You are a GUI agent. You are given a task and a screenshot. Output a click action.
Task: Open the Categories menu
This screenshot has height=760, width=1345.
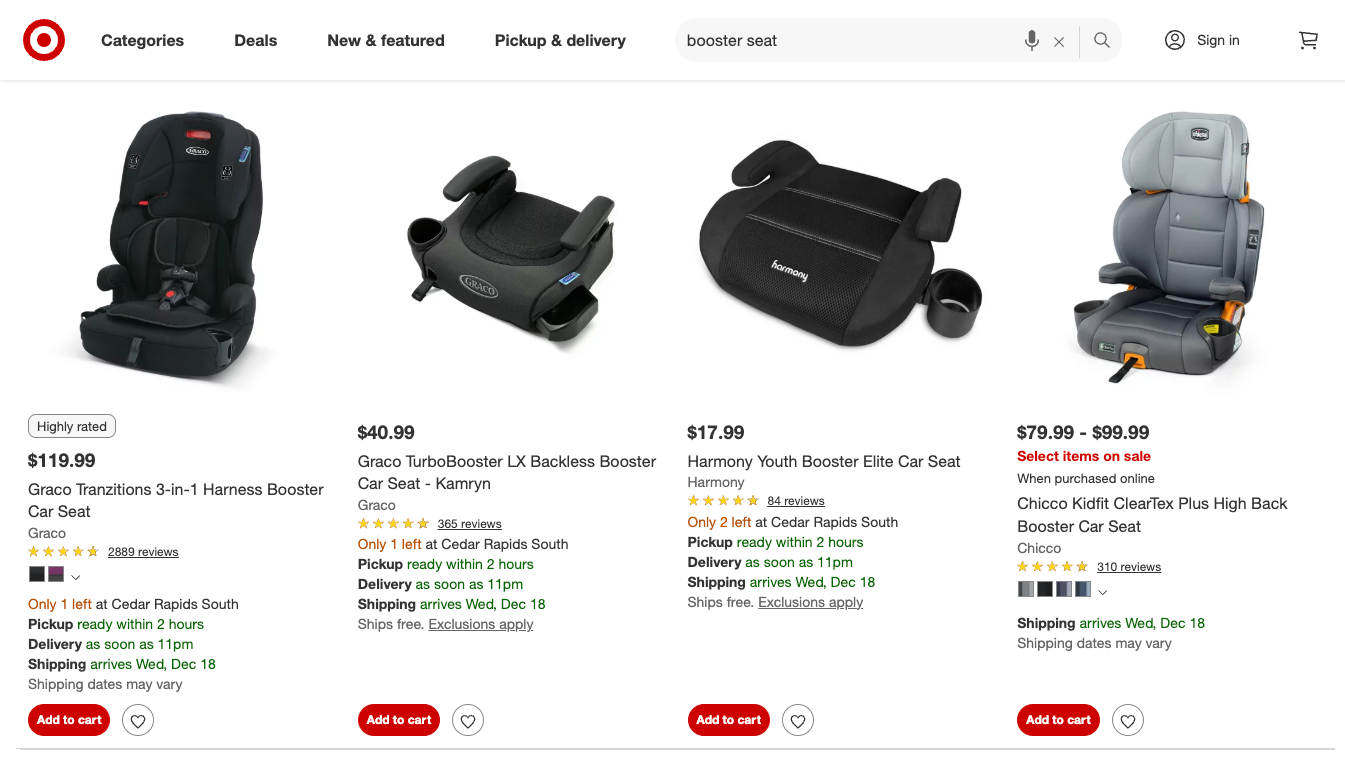click(x=142, y=41)
